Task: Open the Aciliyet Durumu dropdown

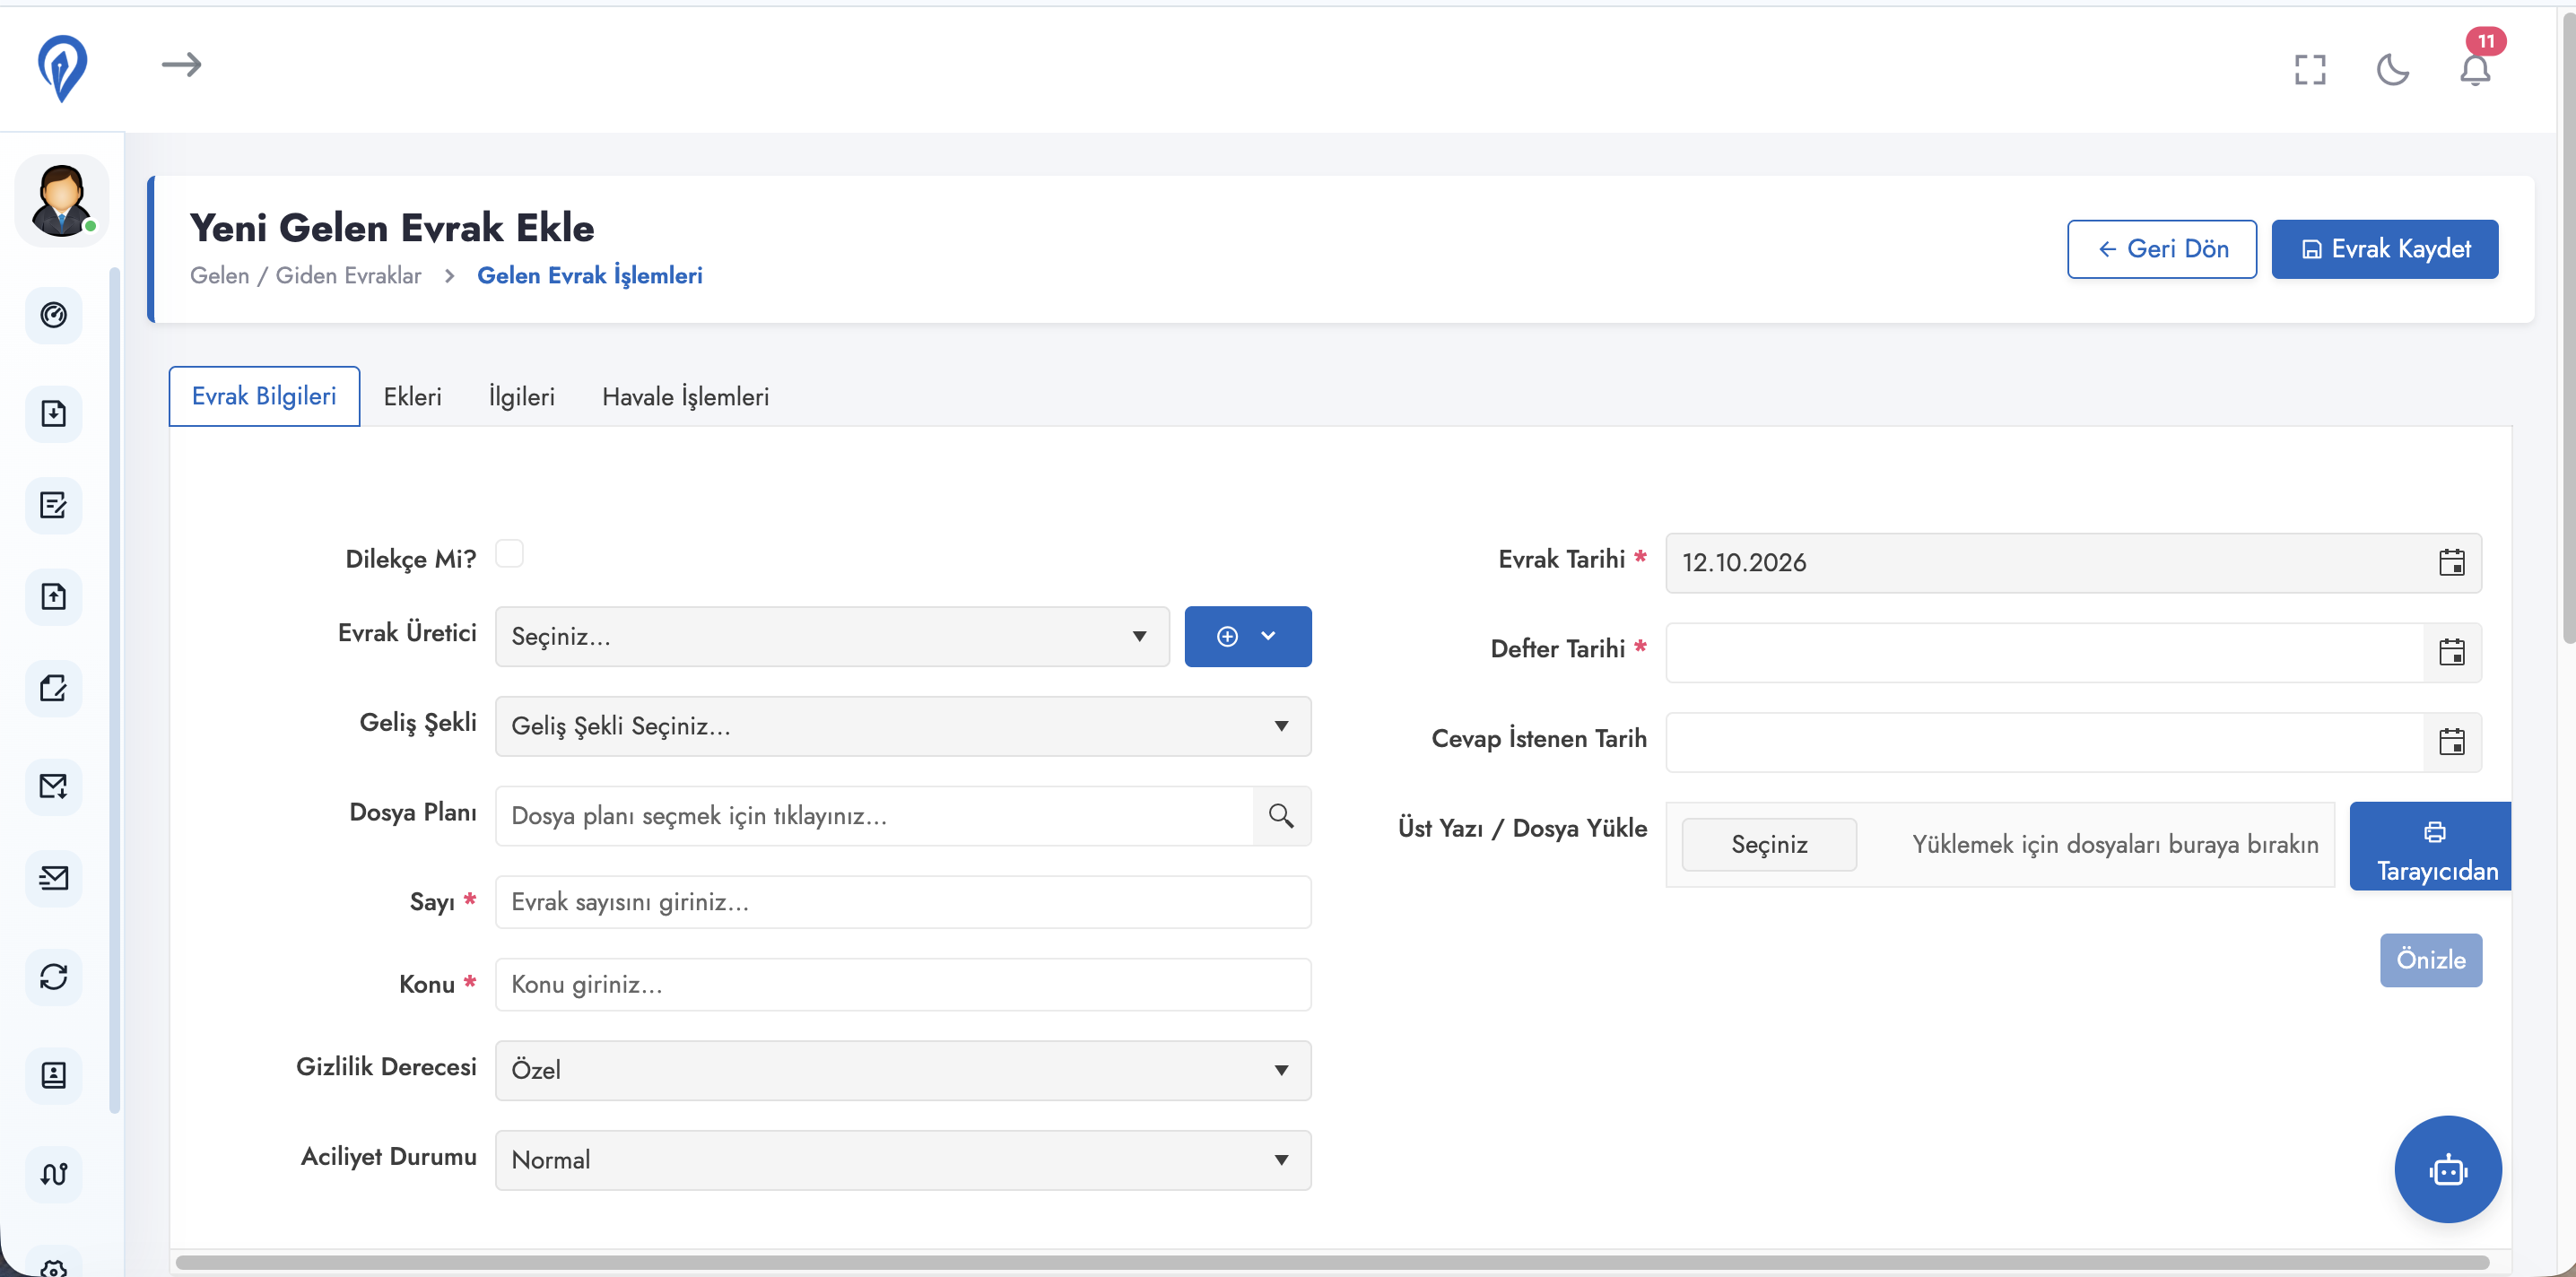Action: coord(903,1160)
